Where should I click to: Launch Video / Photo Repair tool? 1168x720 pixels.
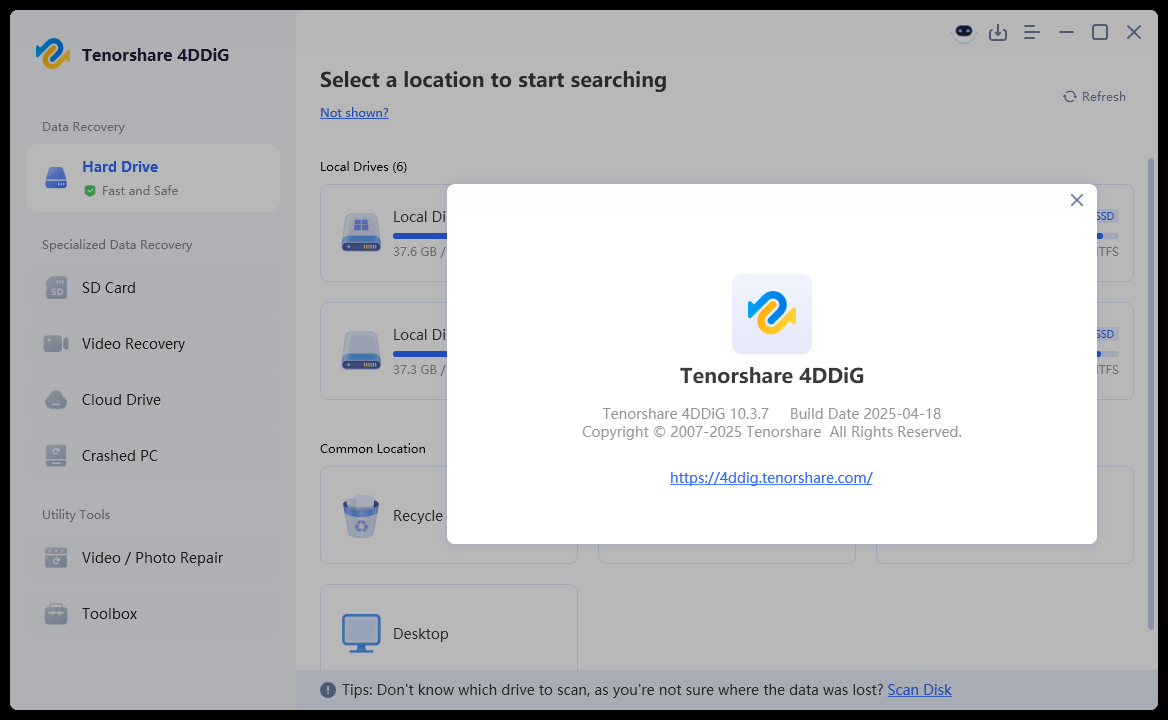[153, 558]
